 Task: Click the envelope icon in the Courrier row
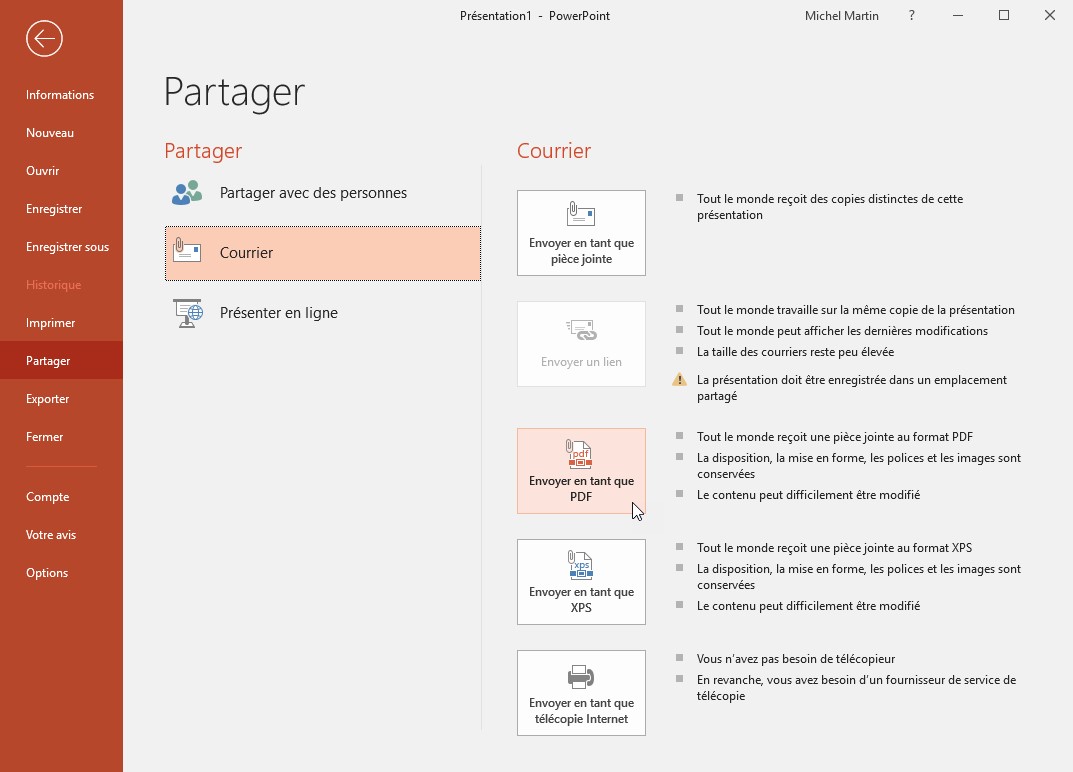187,250
